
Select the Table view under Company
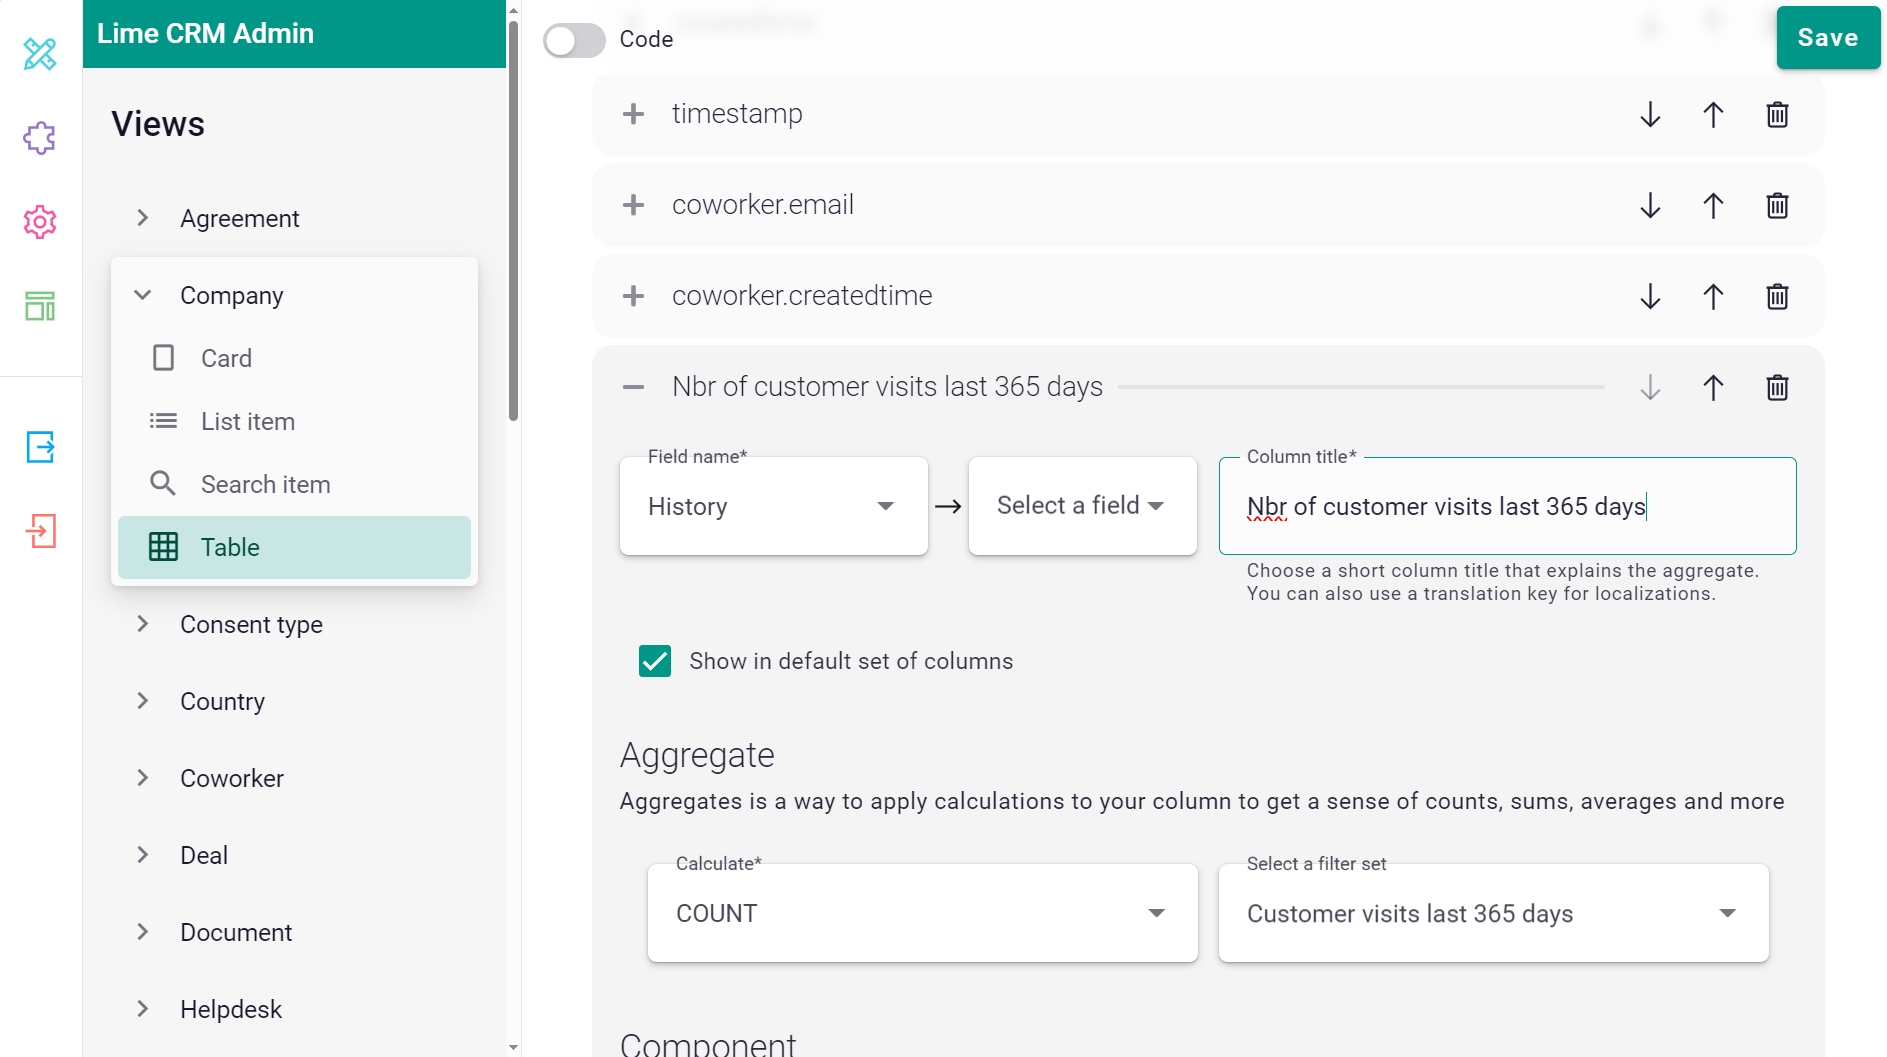[294, 547]
